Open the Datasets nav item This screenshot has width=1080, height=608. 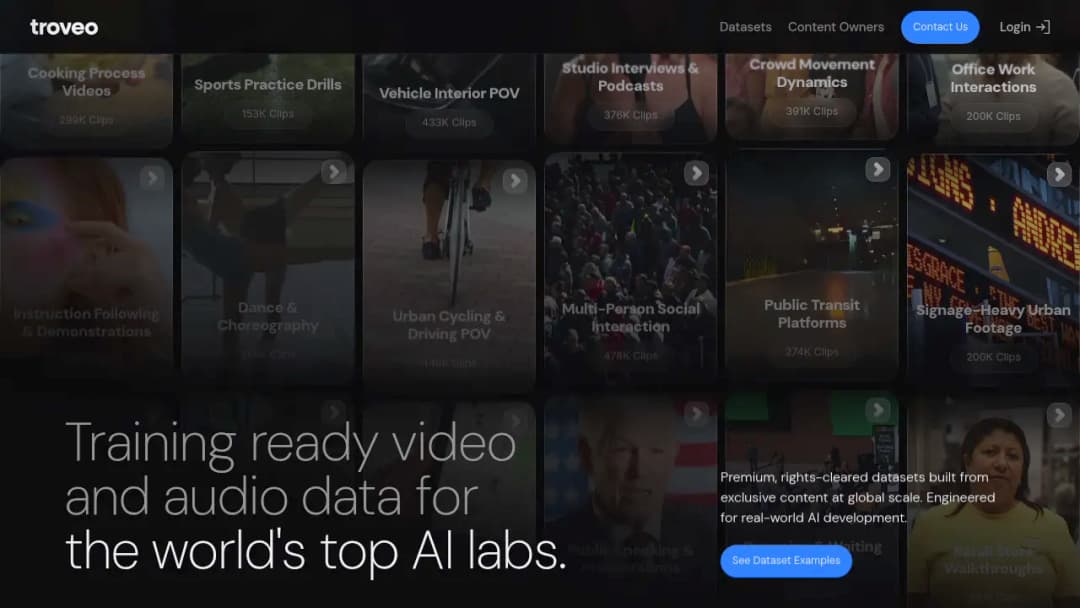(x=745, y=27)
